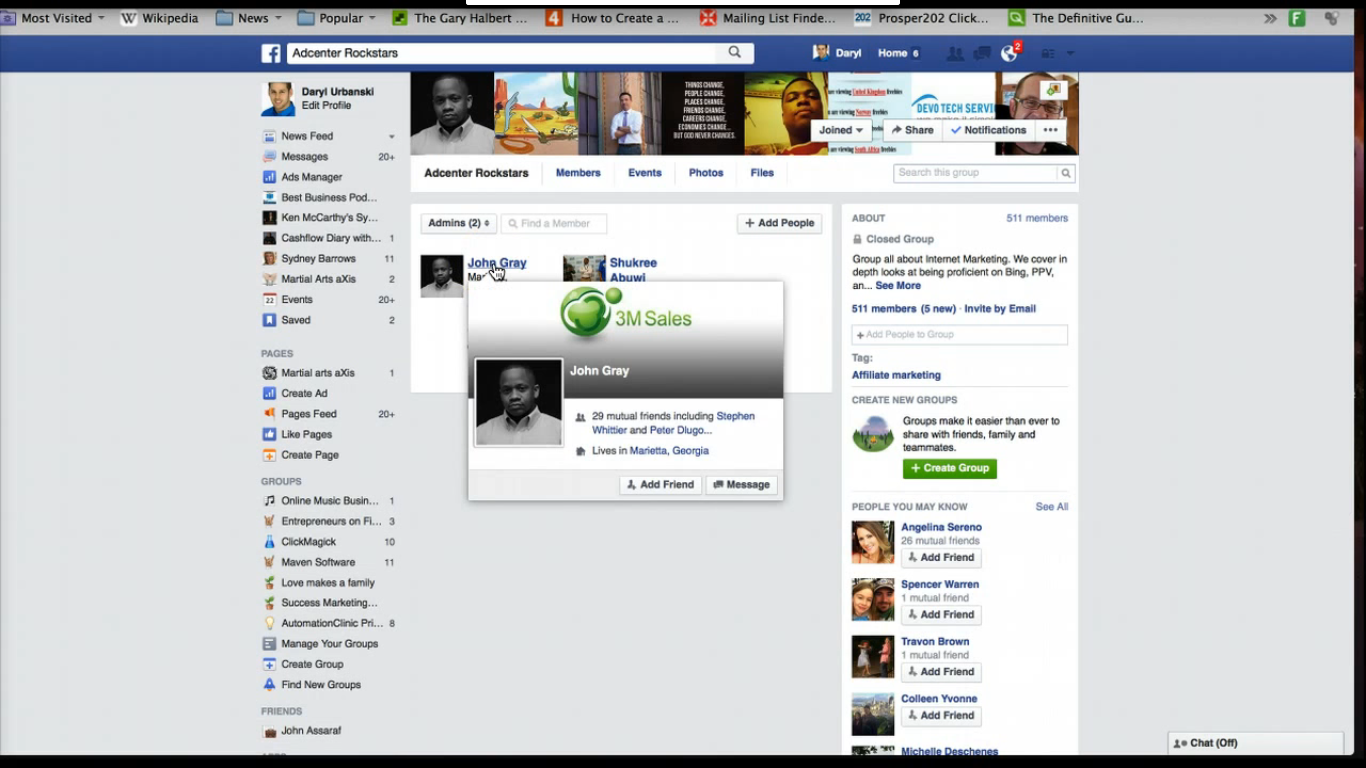Open News bookmarks folder
Image resolution: width=1366 pixels, height=768 pixels.
[250, 18]
